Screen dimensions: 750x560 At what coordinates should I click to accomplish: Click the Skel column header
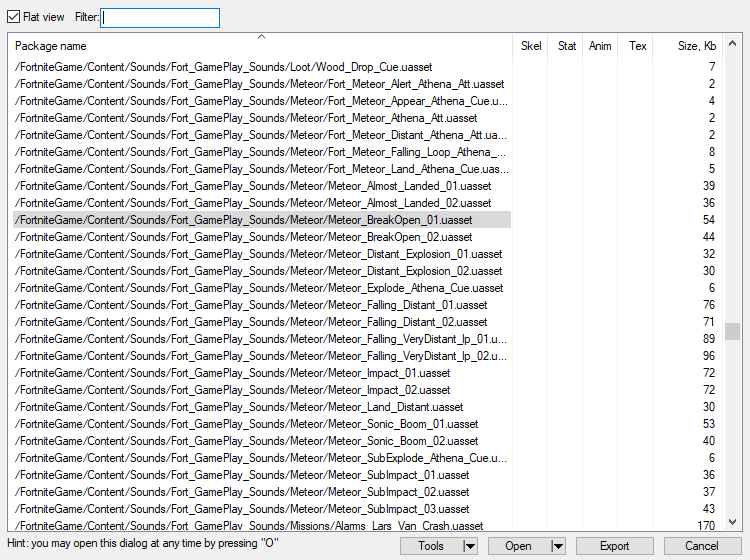[x=530, y=46]
